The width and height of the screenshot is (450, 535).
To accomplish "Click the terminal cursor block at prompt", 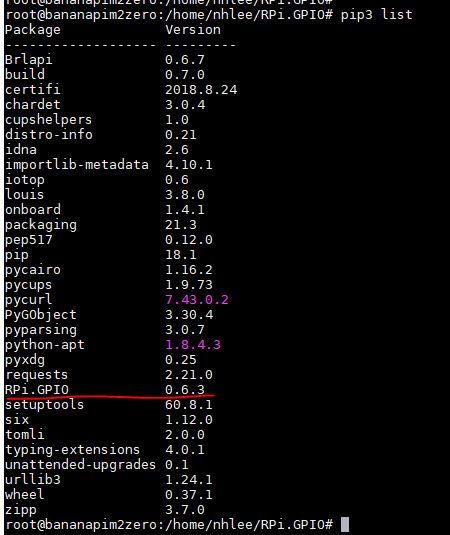I will tap(345, 524).
